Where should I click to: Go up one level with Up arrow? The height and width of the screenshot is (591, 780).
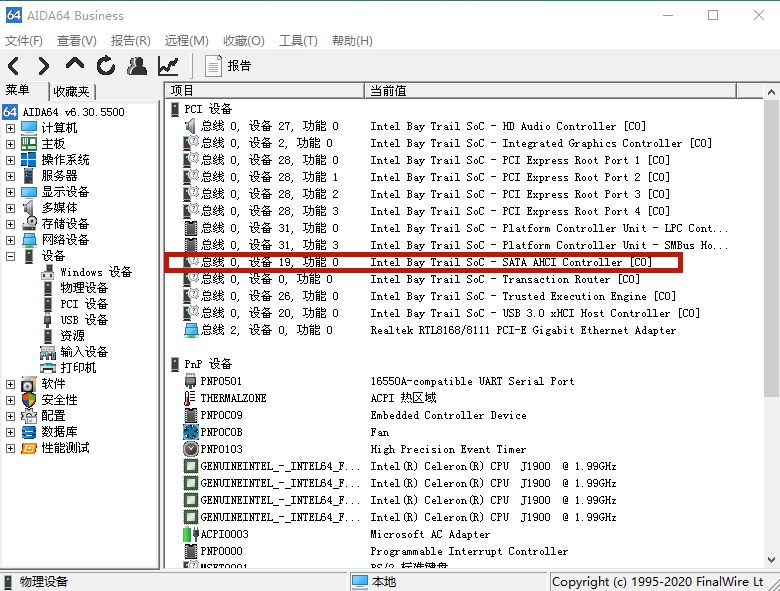pos(75,65)
